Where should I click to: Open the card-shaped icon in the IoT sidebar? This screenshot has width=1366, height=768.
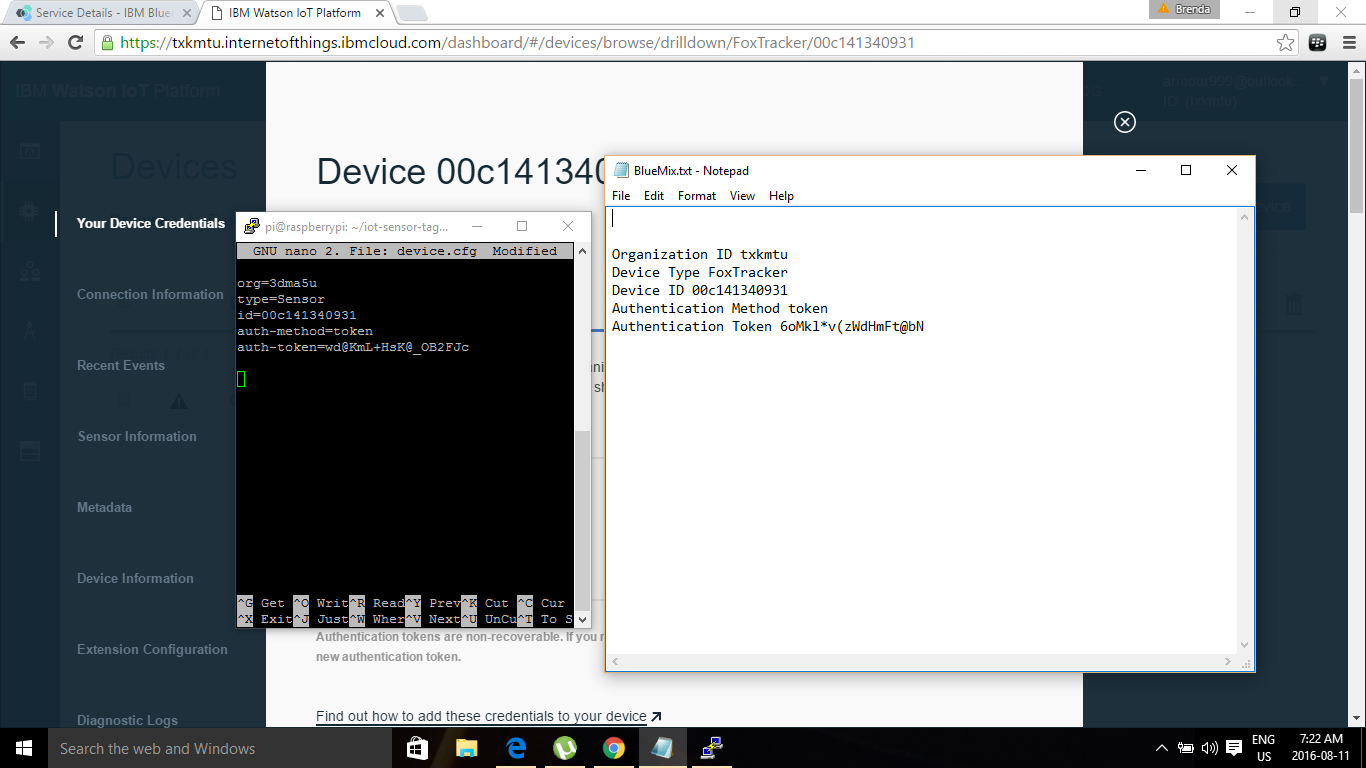point(29,450)
